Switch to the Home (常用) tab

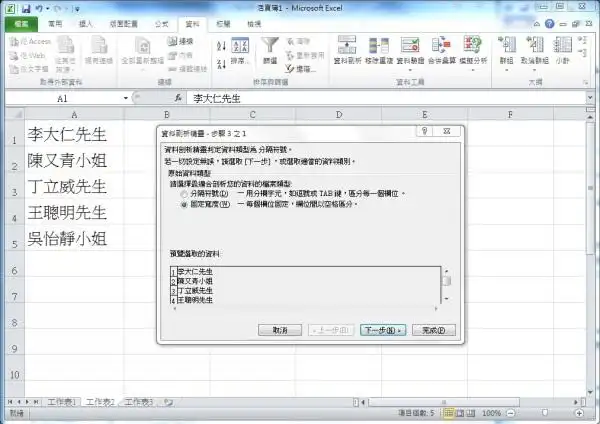(x=55, y=24)
